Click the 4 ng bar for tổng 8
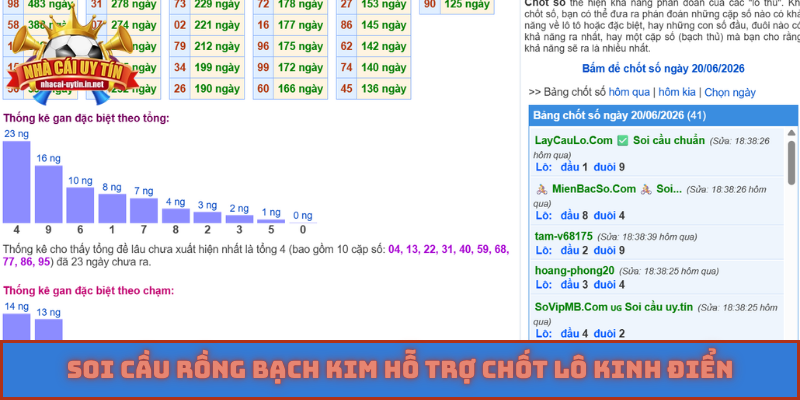800x400 pixels. tap(176, 216)
